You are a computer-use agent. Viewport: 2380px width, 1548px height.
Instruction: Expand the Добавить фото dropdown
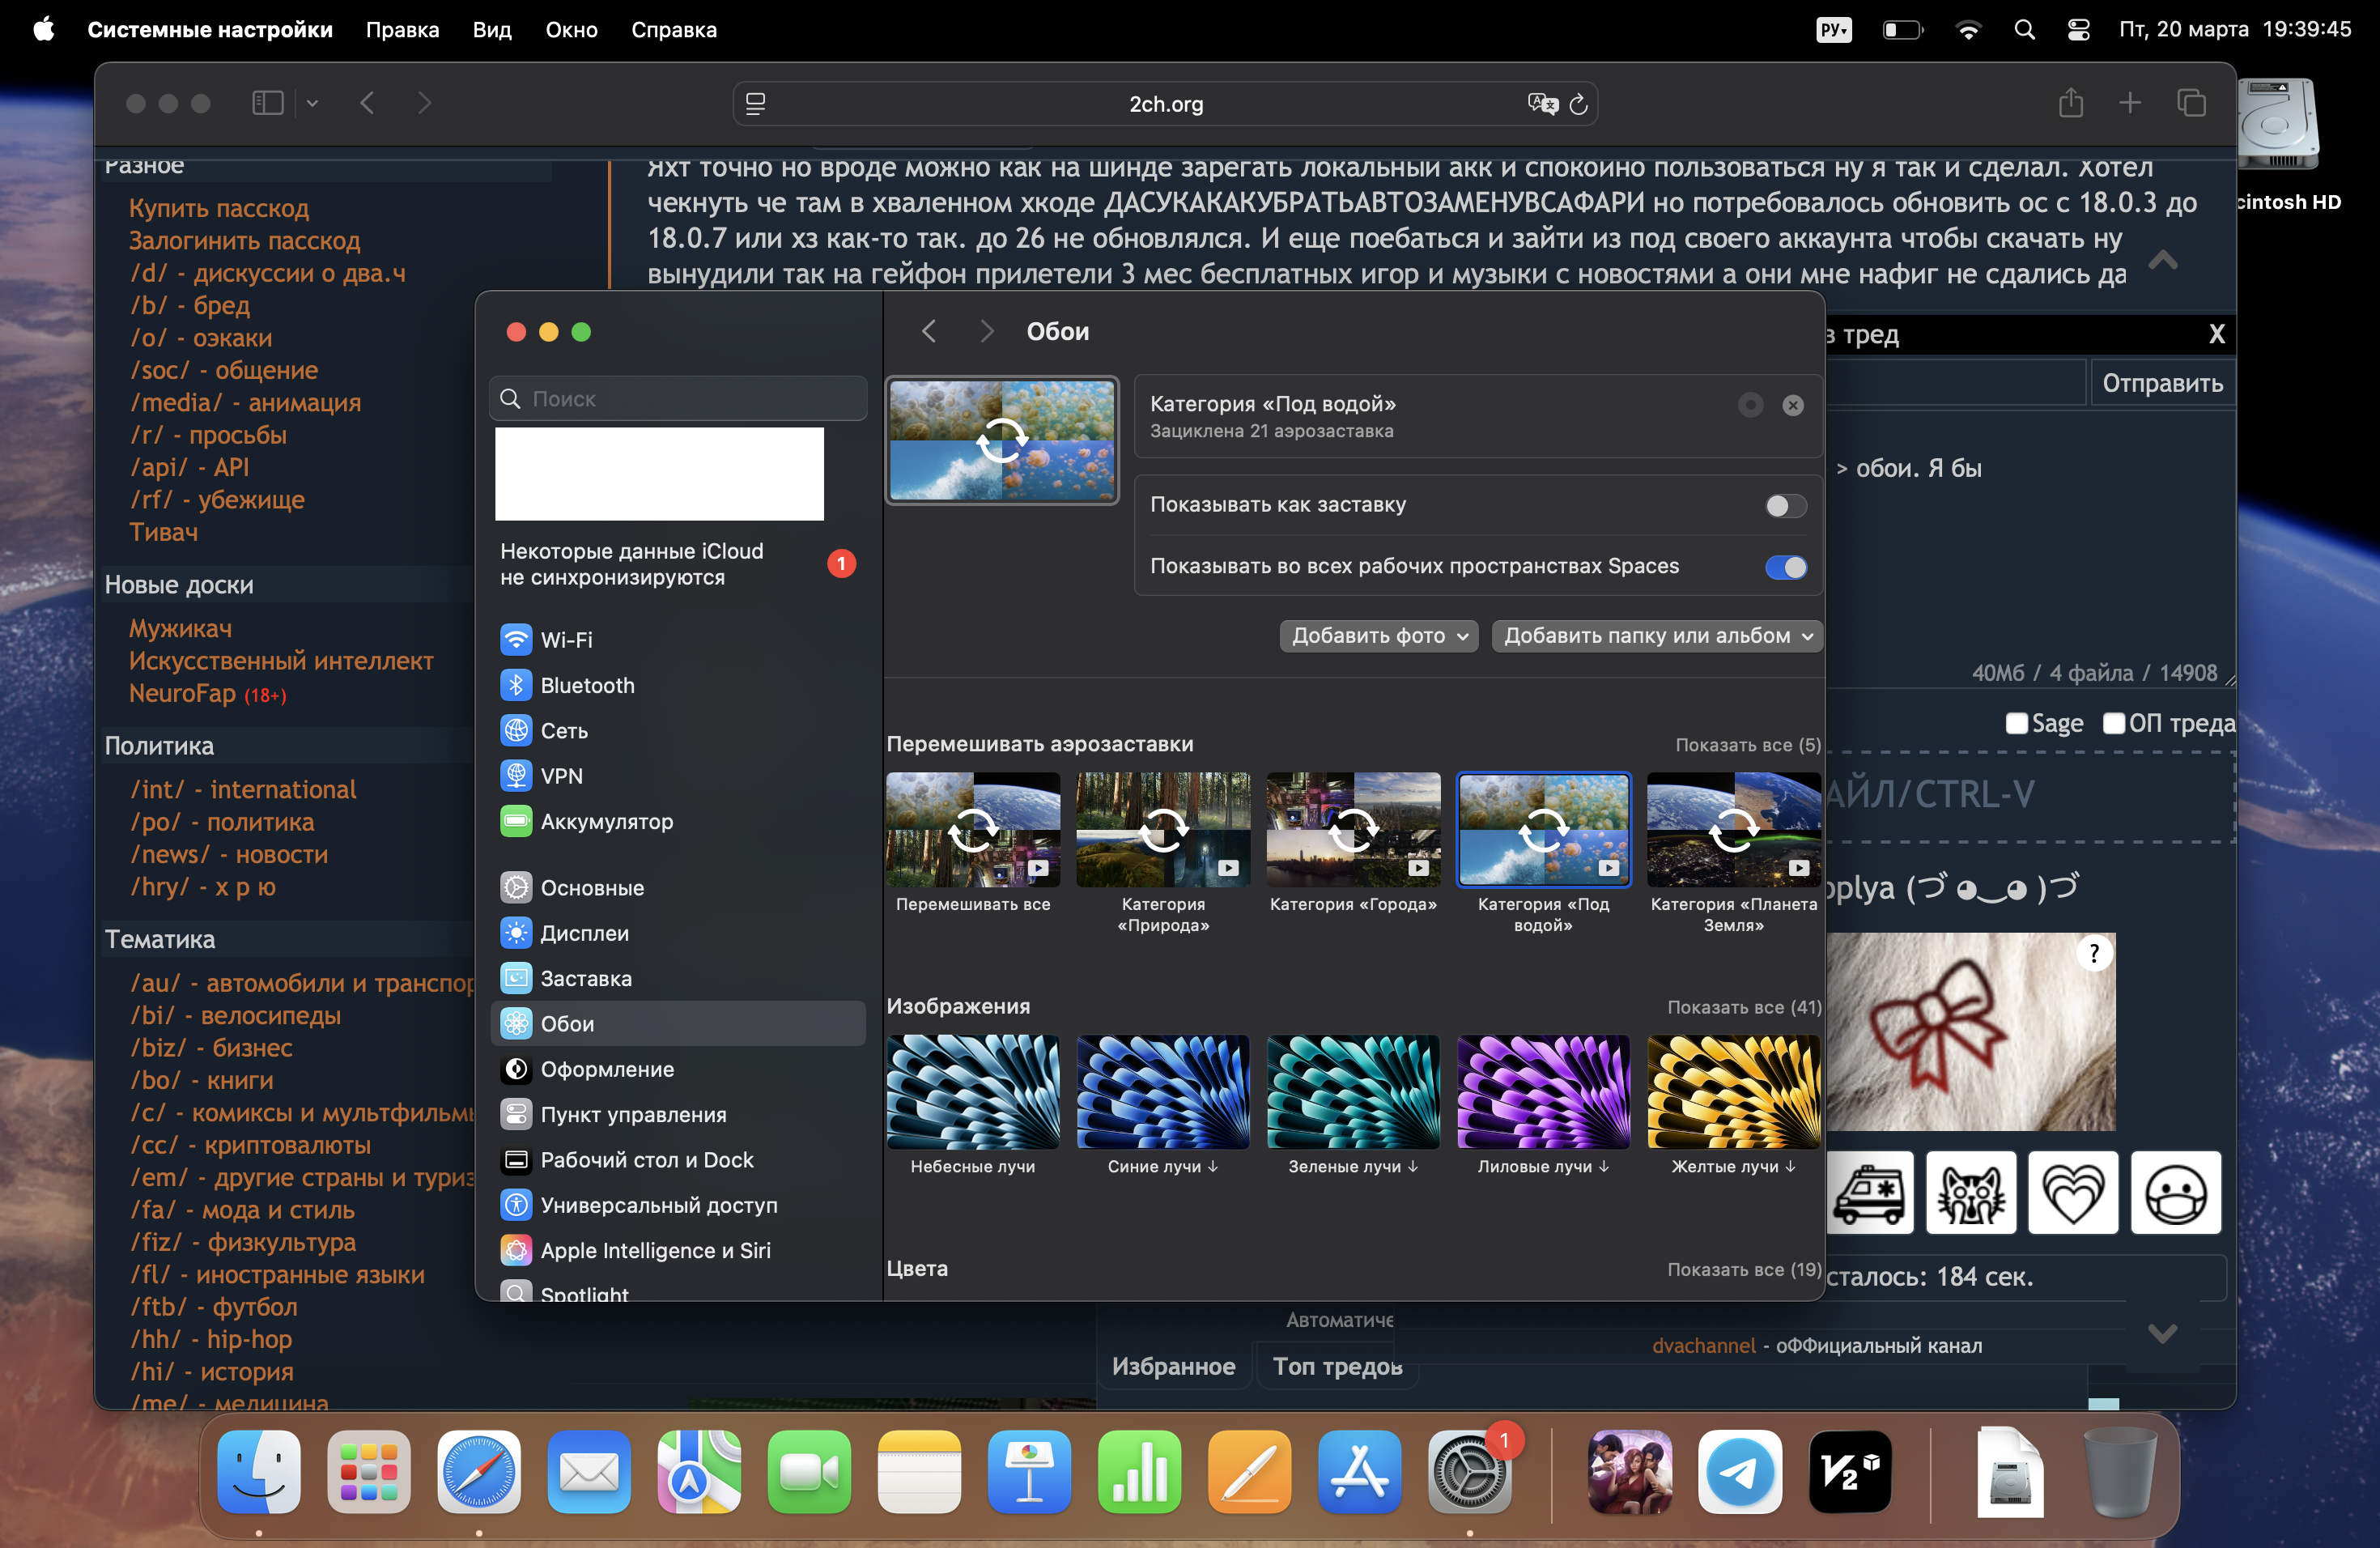point(1378,636)
